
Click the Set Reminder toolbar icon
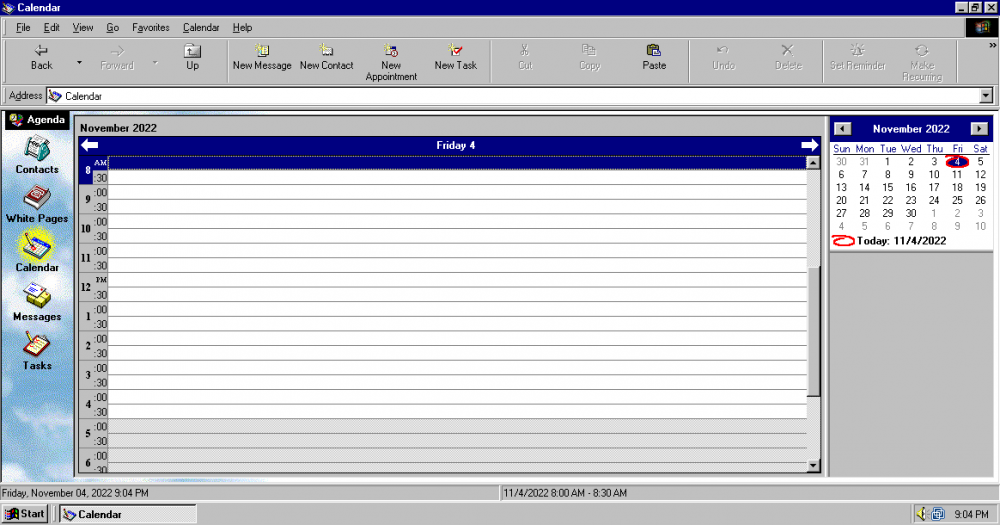pyautogui.click(x=858, y=57)
